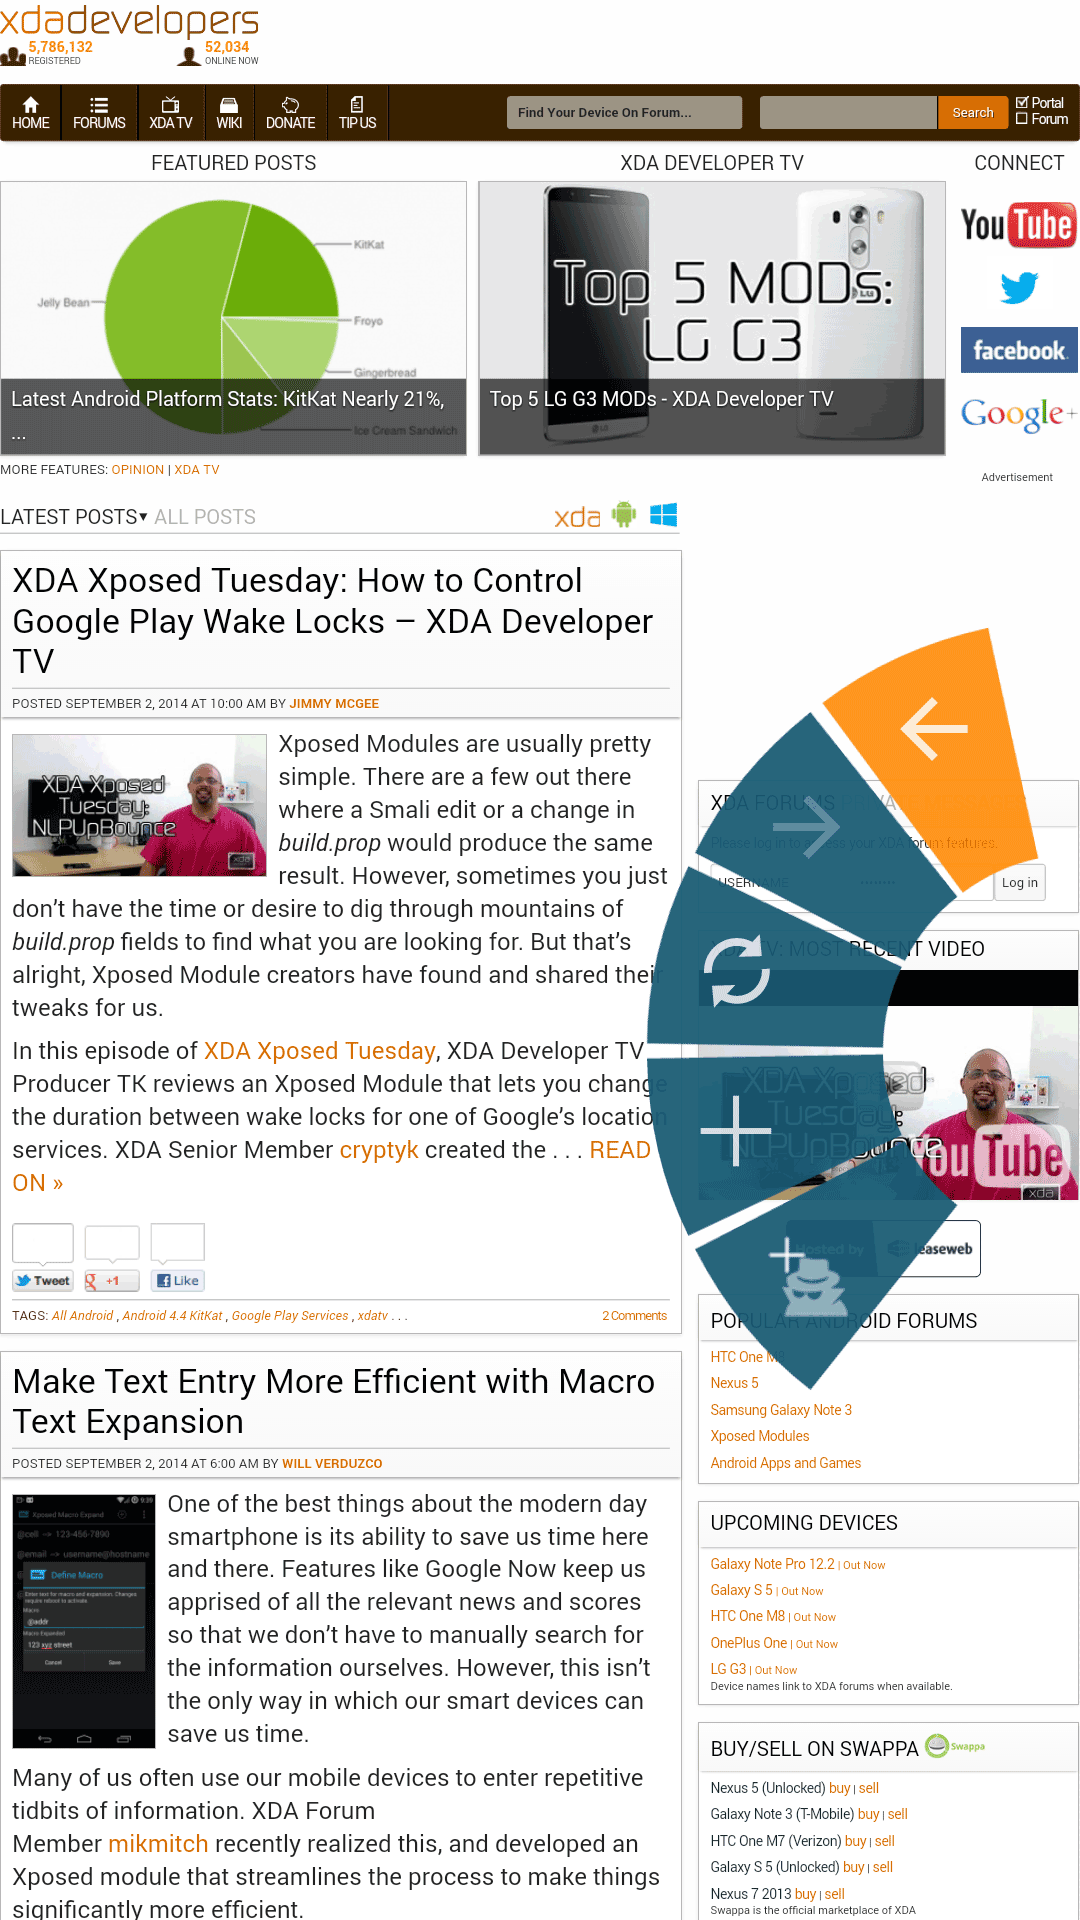The image size is (1080, 1920).
Task: Filter posts by the Android robot icon
Action: pyautogui.click(x=624, y=515)
